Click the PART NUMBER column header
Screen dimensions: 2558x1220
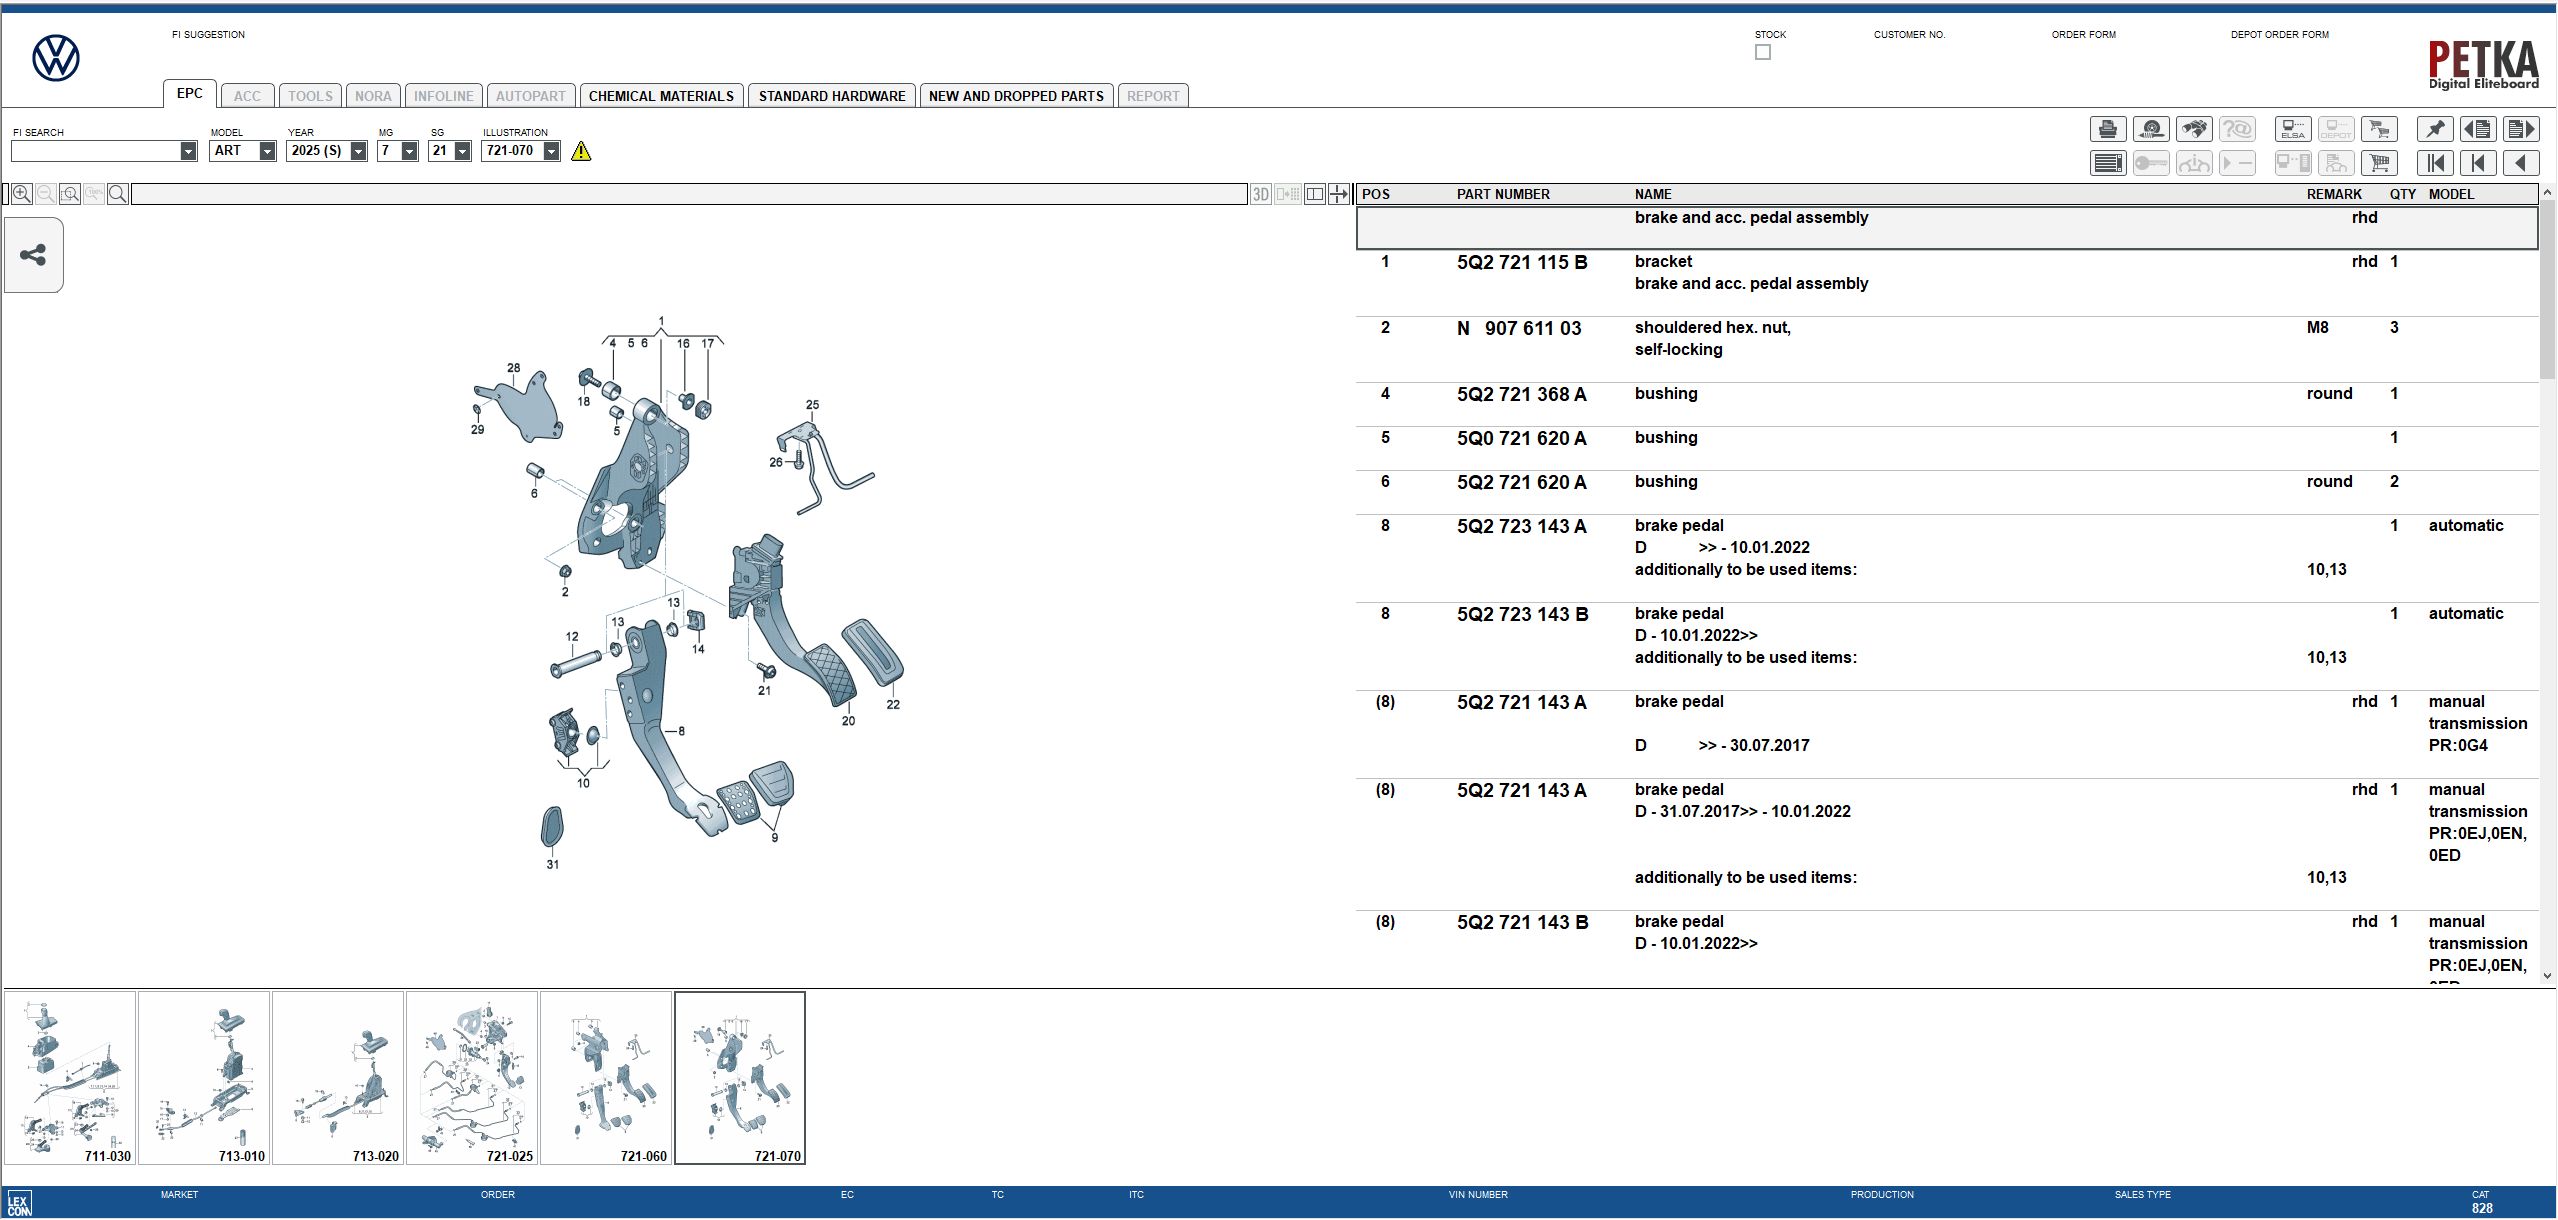click(1503, 194)
